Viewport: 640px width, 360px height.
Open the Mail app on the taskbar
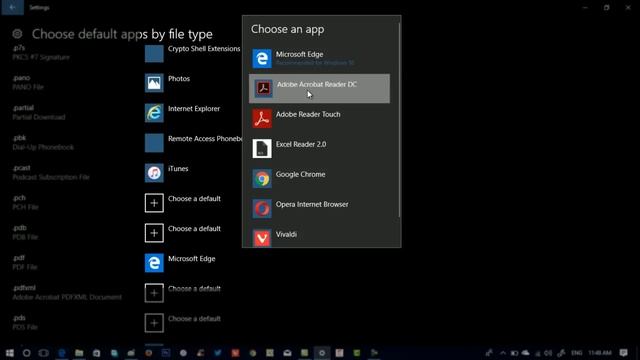coord(287,353)
